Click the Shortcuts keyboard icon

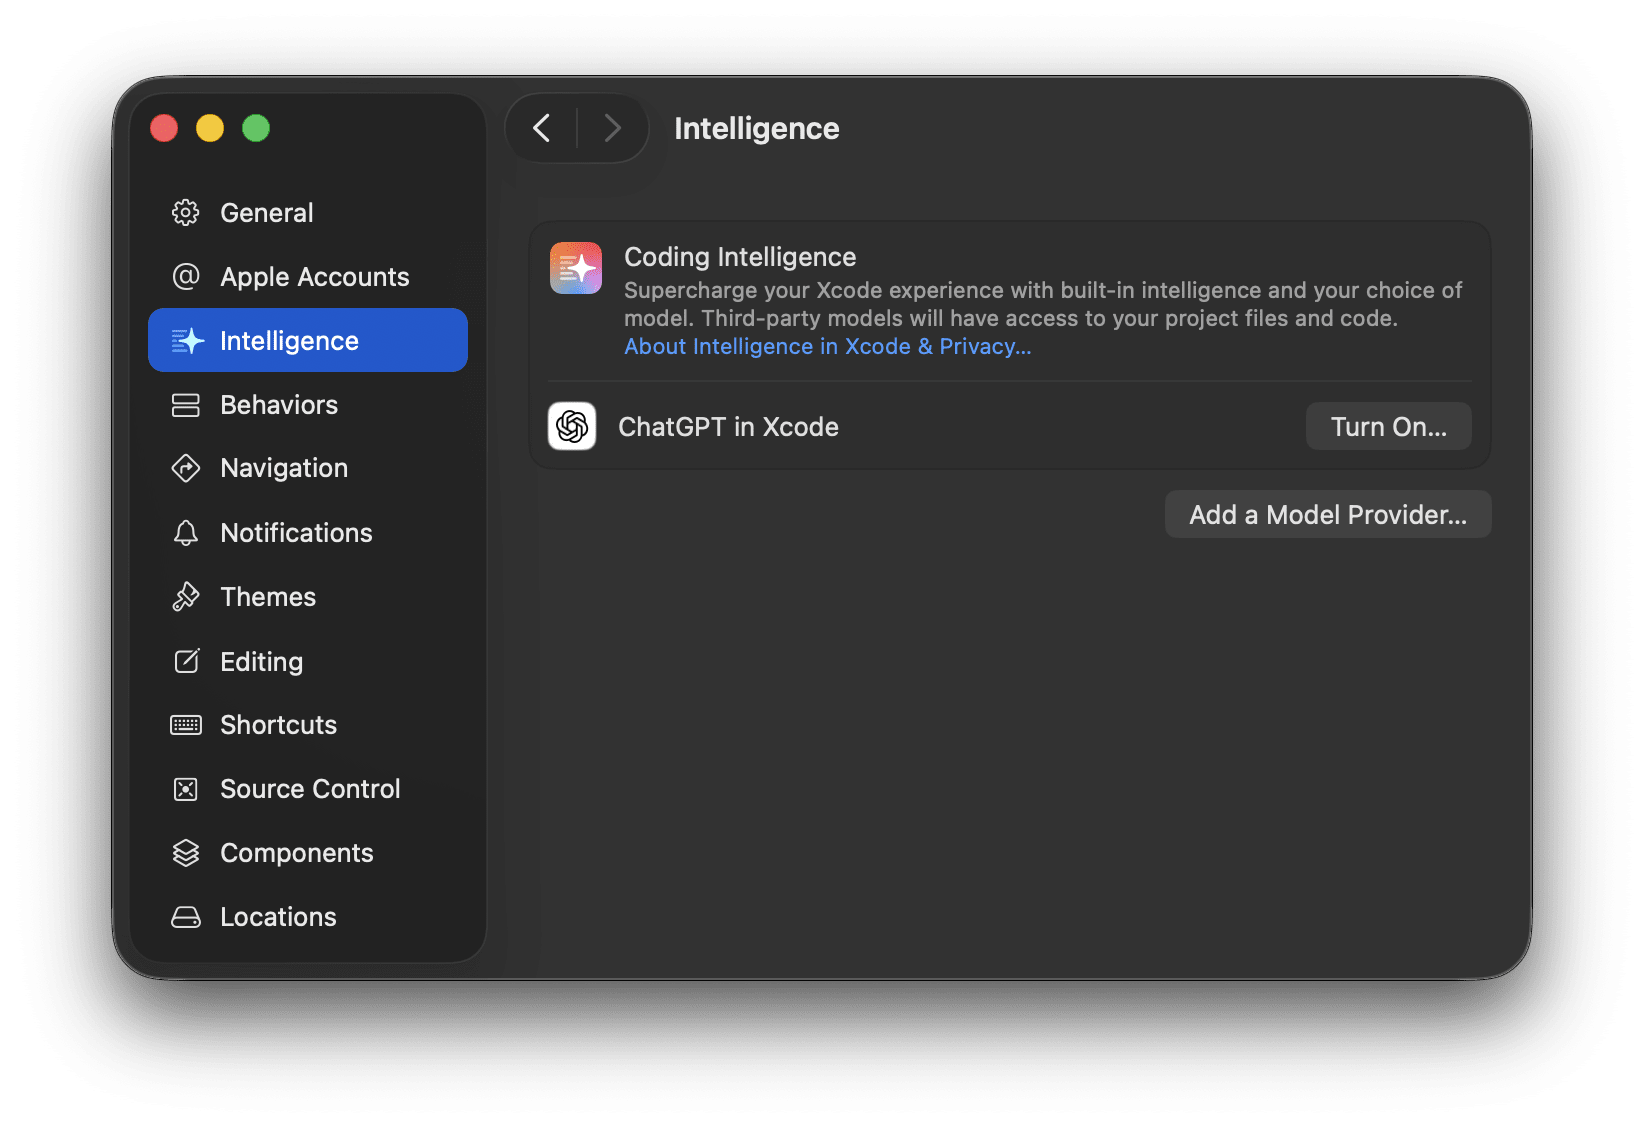click(186, 725)
